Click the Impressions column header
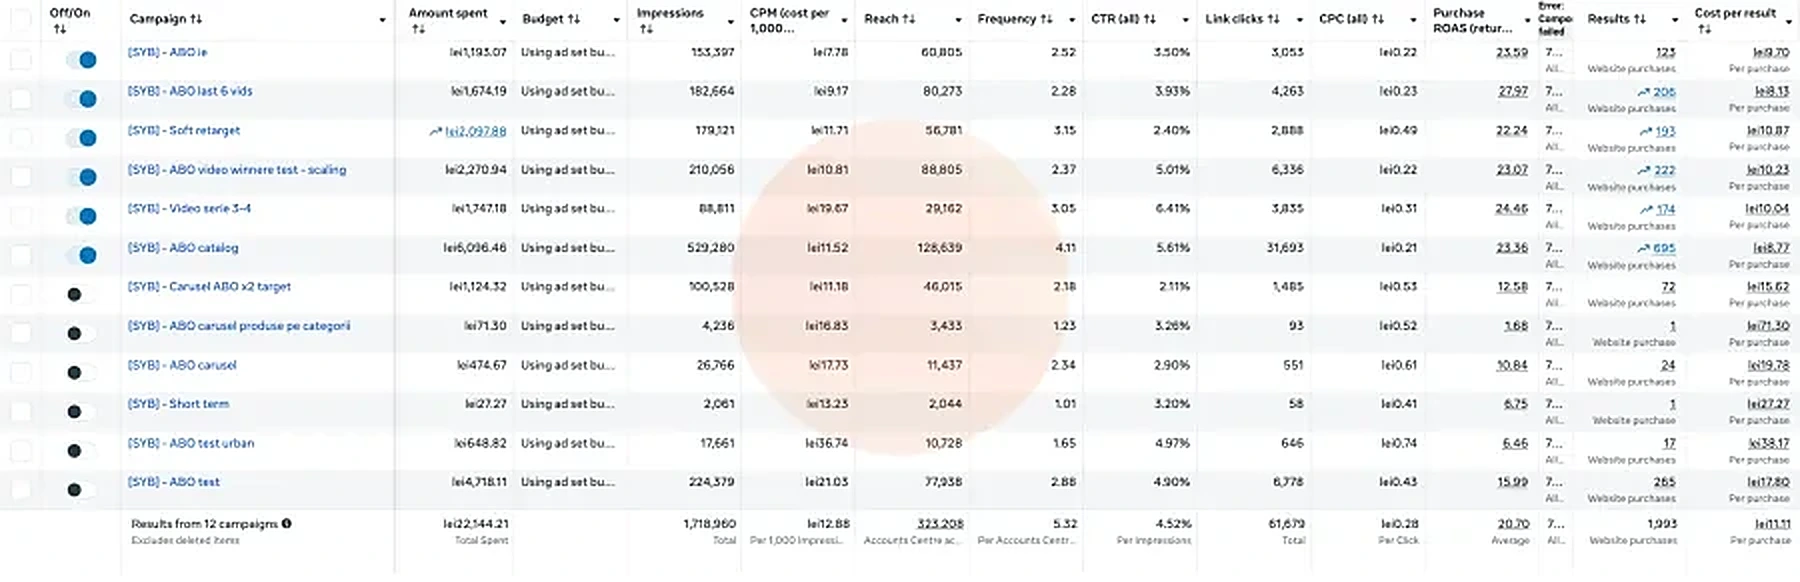 670,13
